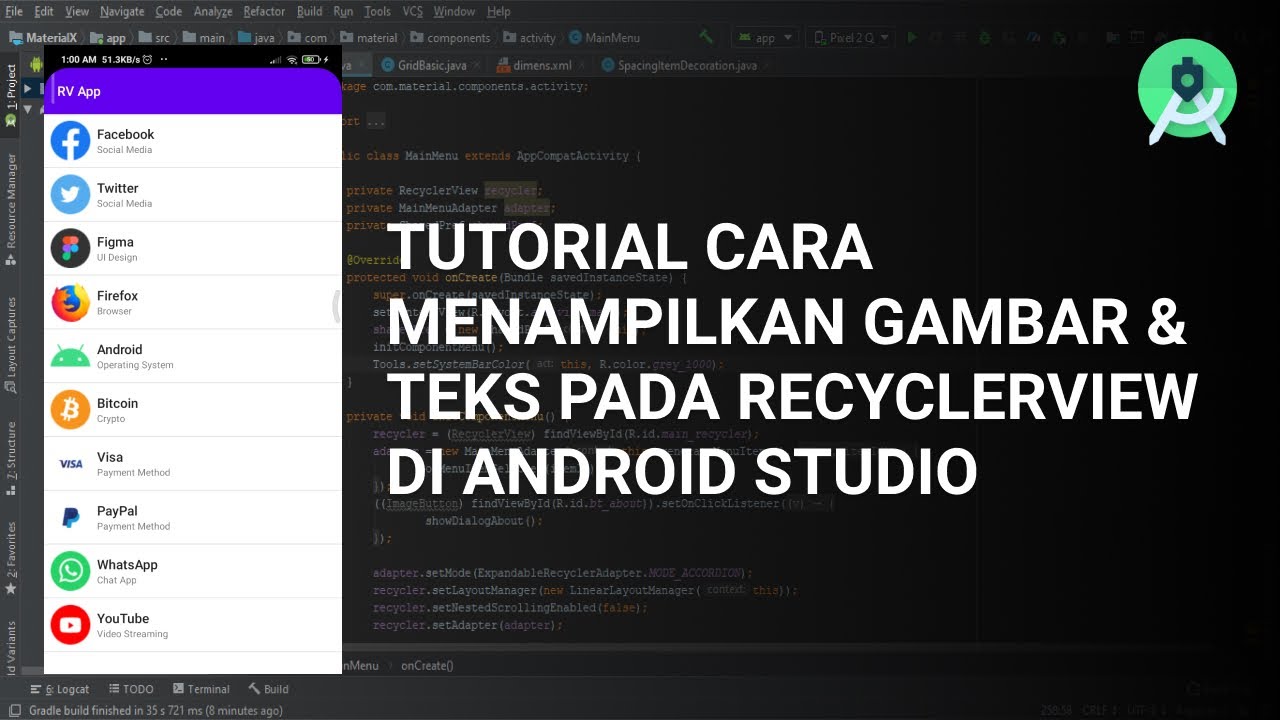Click the Facebook logo in the list

pos(70,141)
